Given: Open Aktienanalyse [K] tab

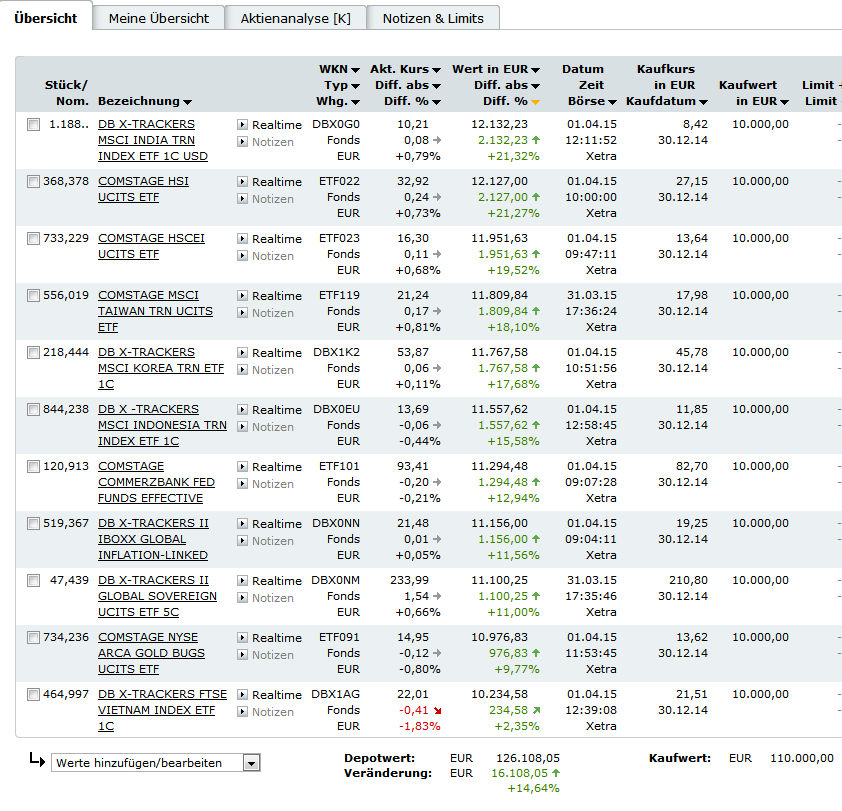Looking at the screenshot, I should point(295,18).
